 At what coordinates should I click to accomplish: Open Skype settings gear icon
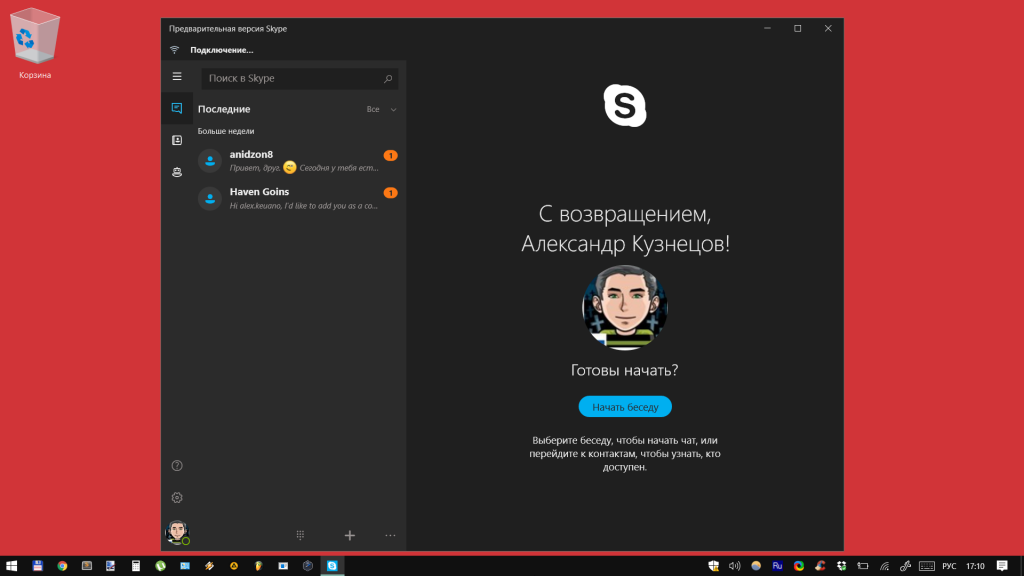(177, 497)
